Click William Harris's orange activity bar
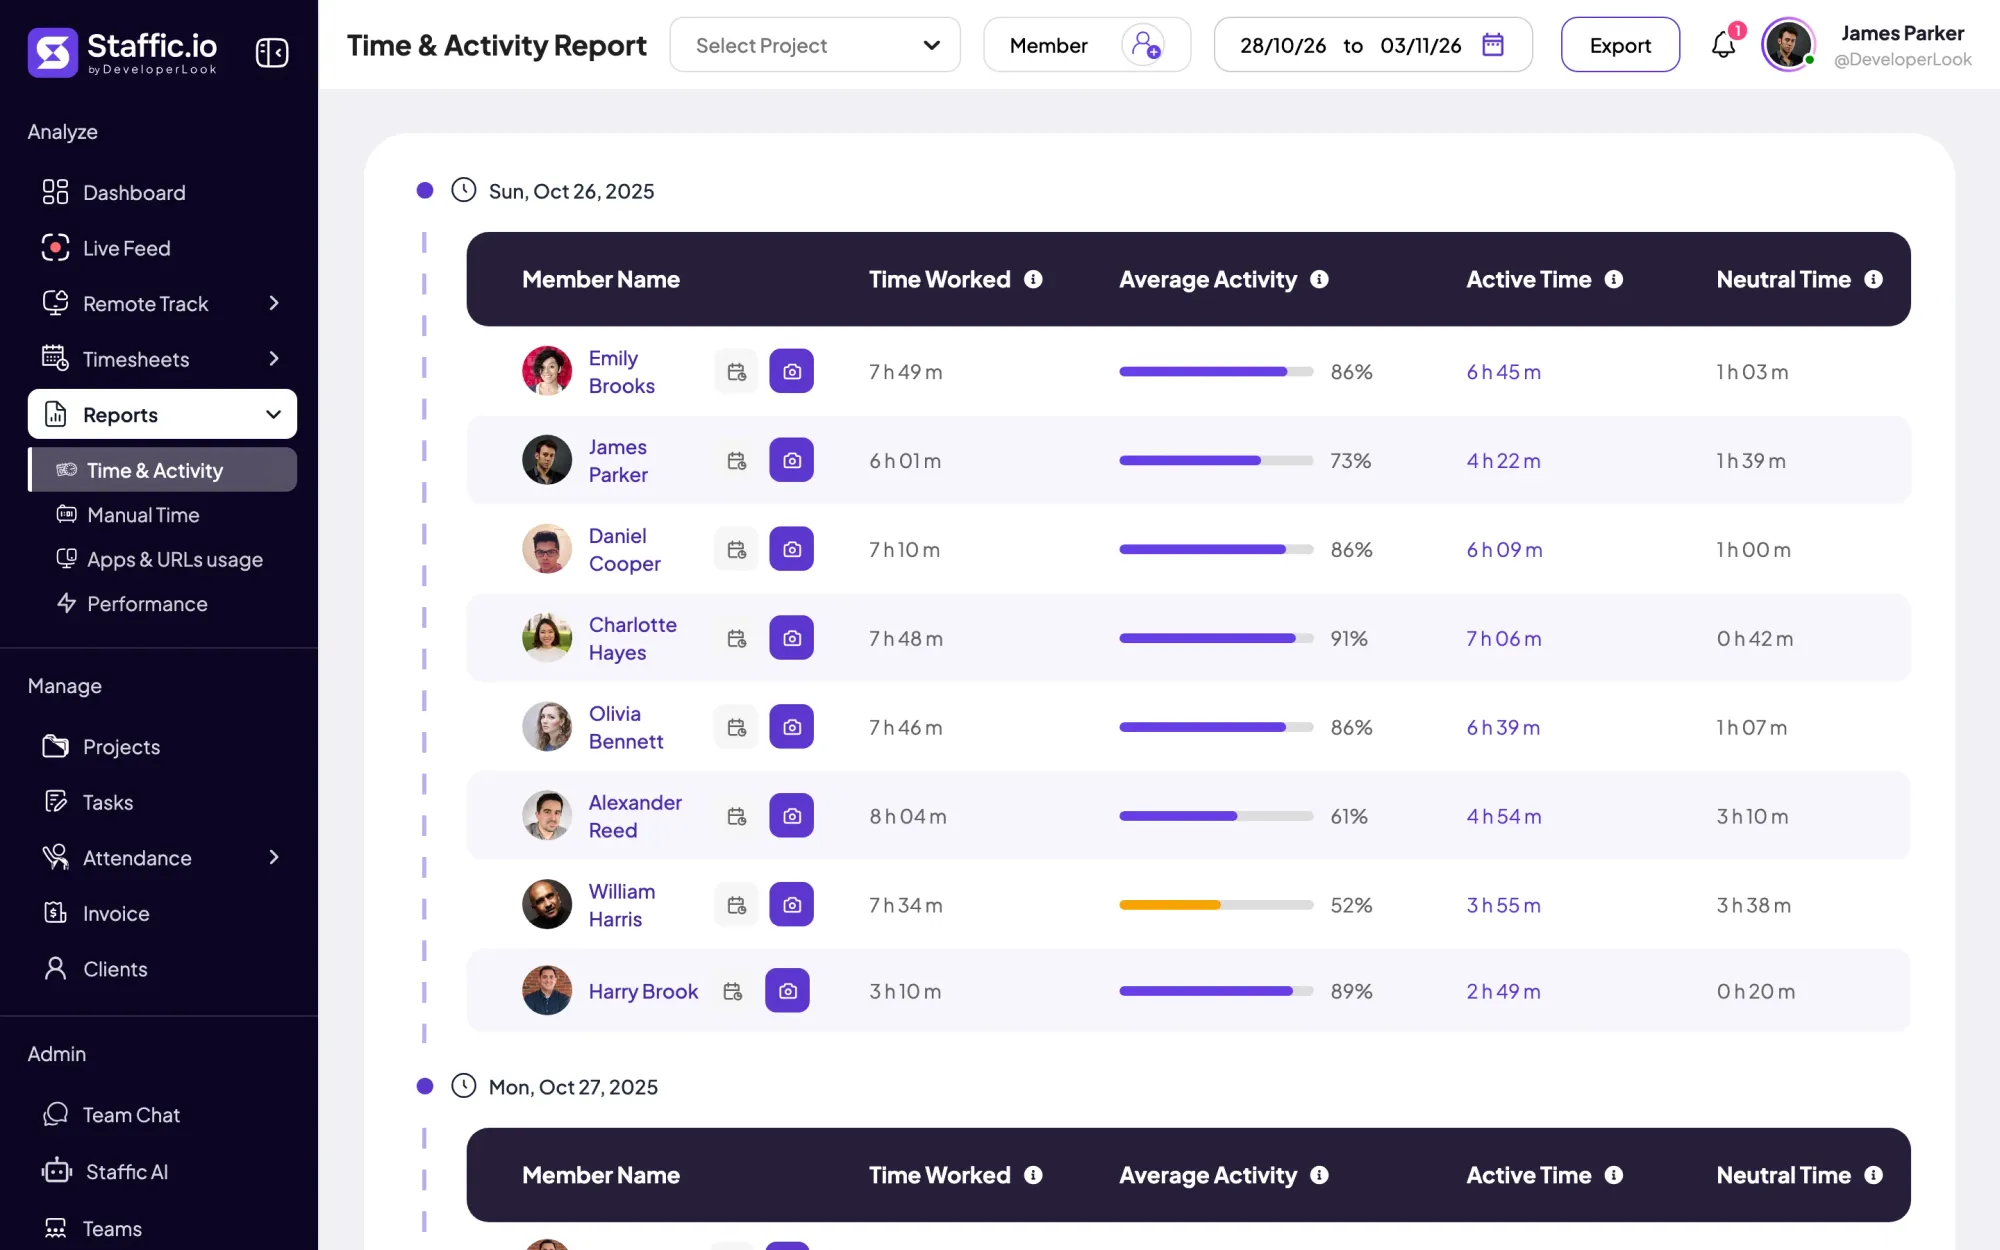The image size is (2000, 1250). 1215,905
